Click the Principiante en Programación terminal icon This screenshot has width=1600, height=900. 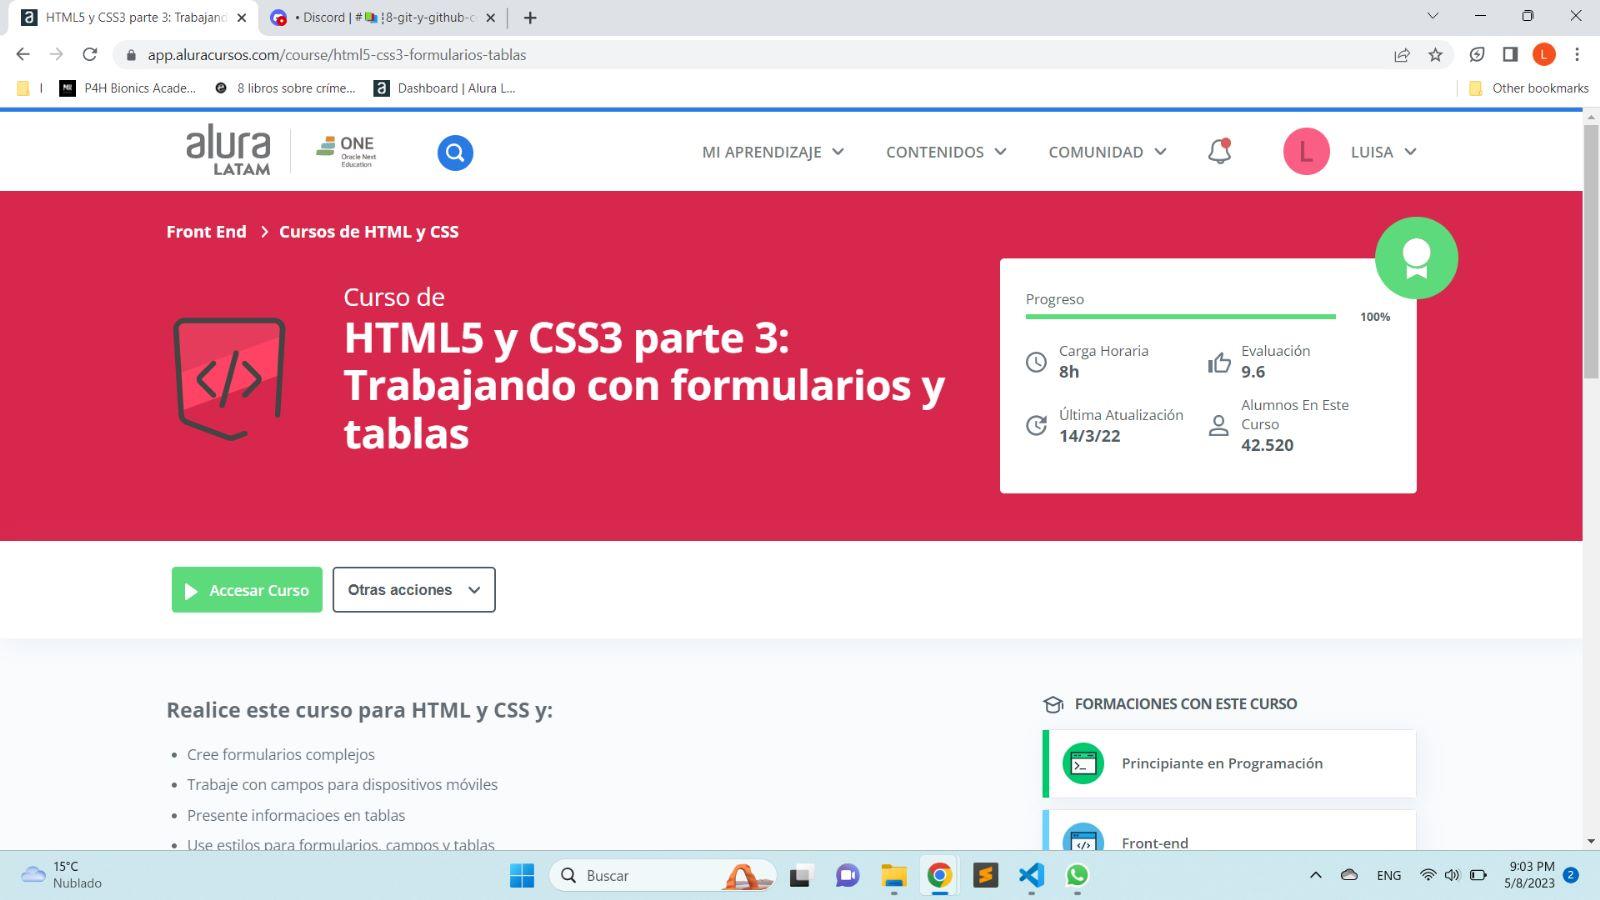tap(1083, 764)
